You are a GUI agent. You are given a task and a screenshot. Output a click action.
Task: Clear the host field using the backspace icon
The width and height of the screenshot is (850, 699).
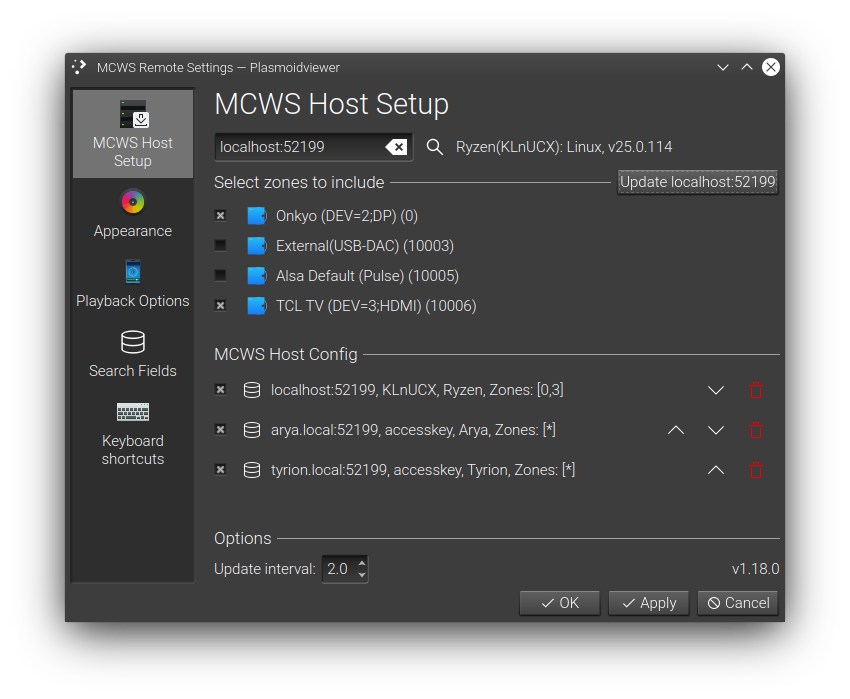pyautogui.click(x=397, y=146)
